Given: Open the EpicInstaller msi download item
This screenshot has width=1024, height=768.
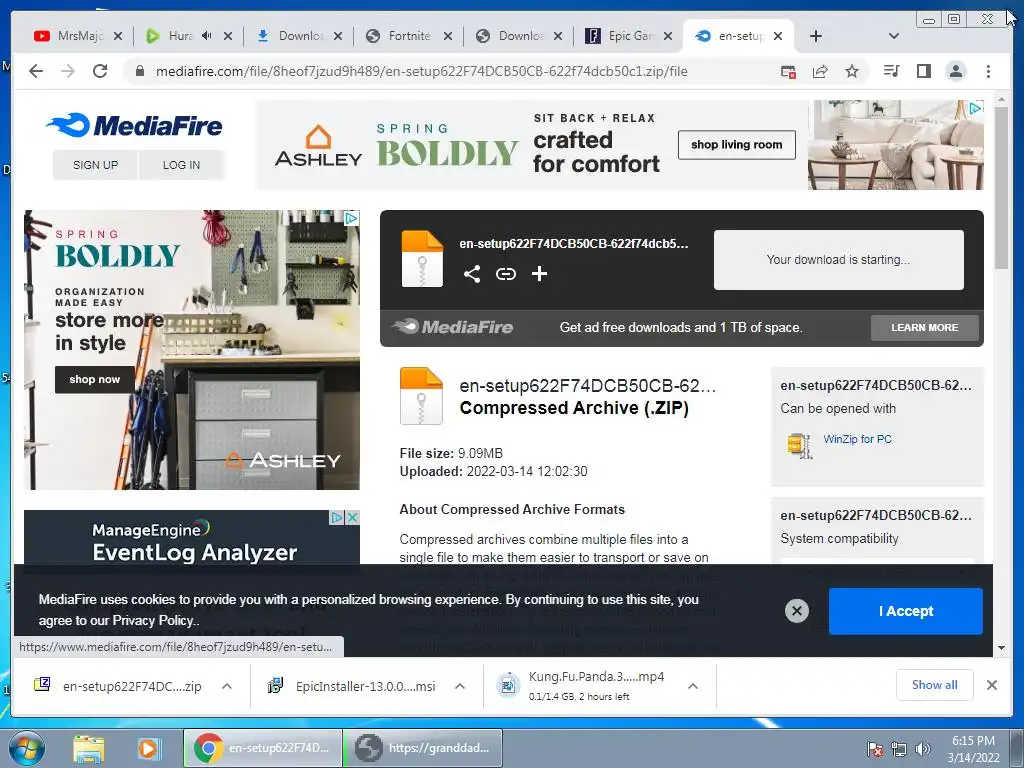Looking at the screenshot, I should coord(353,686).
